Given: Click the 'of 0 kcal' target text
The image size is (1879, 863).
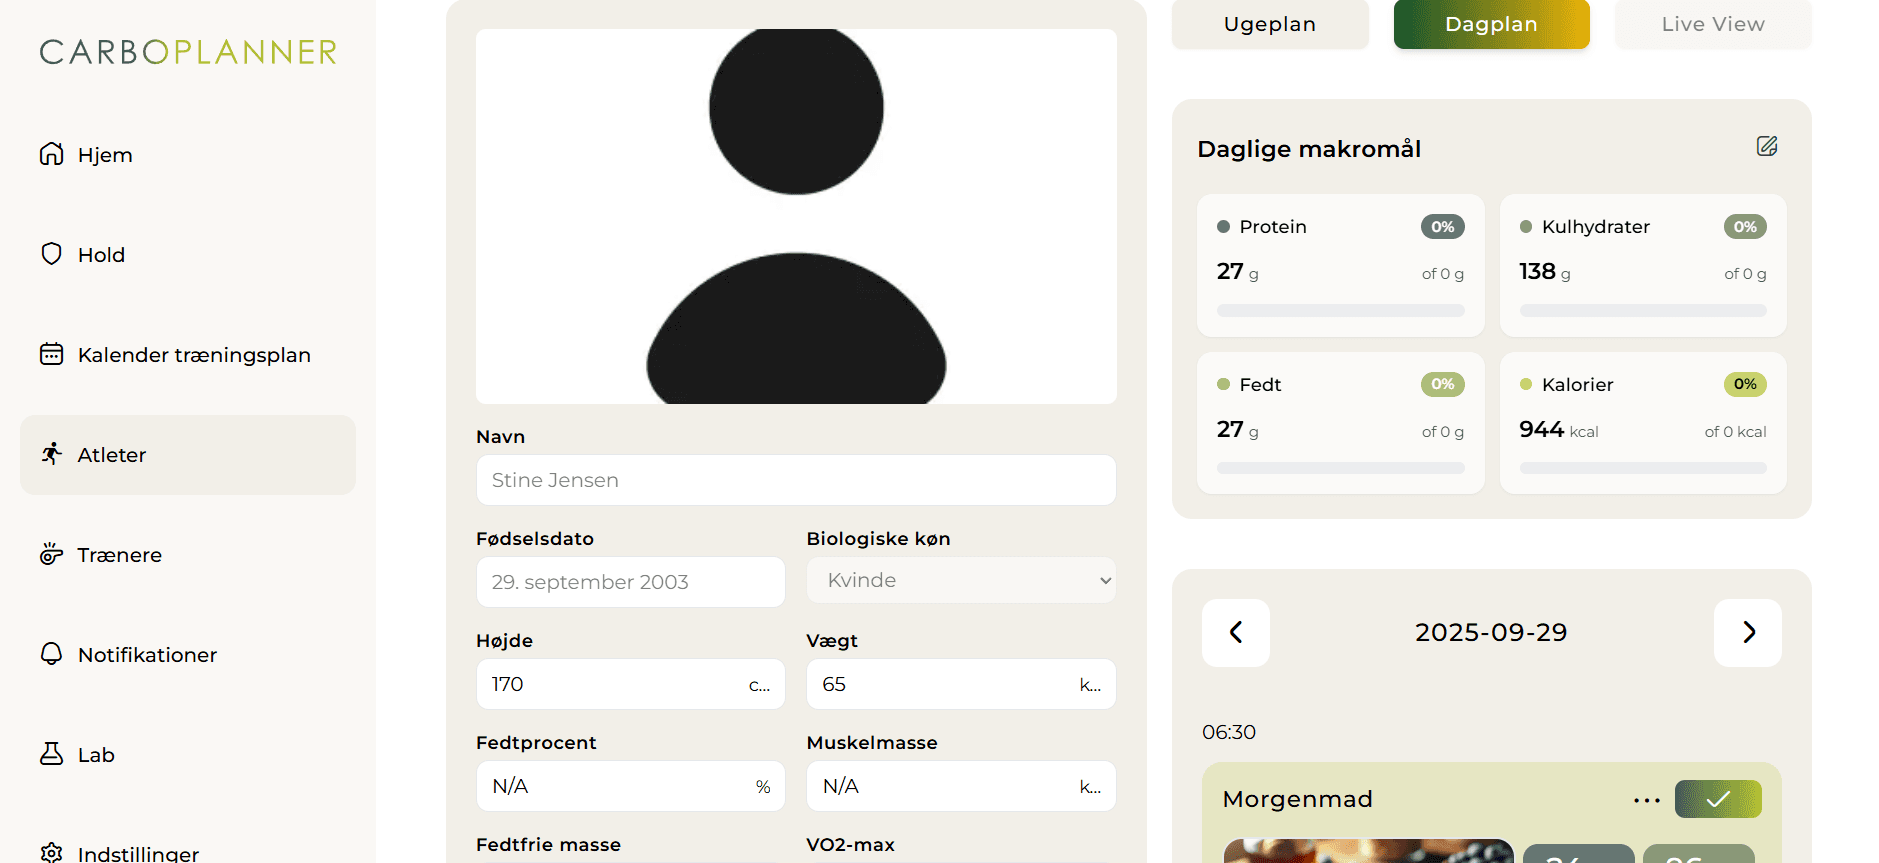Looking at the screenshot, I should (x=1735, y=432).
